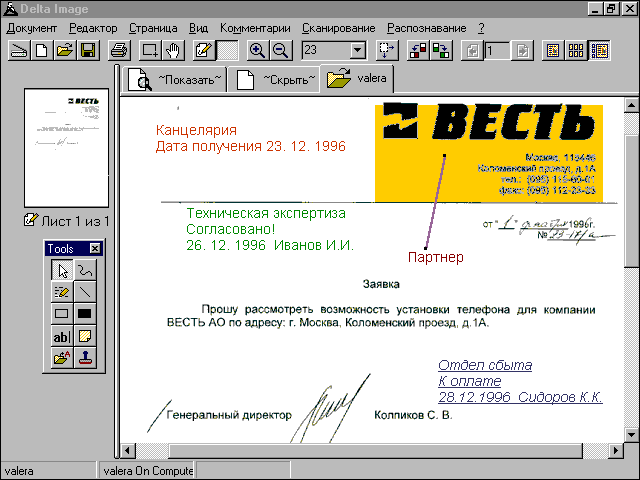Create a new blank document

(41, 51)
